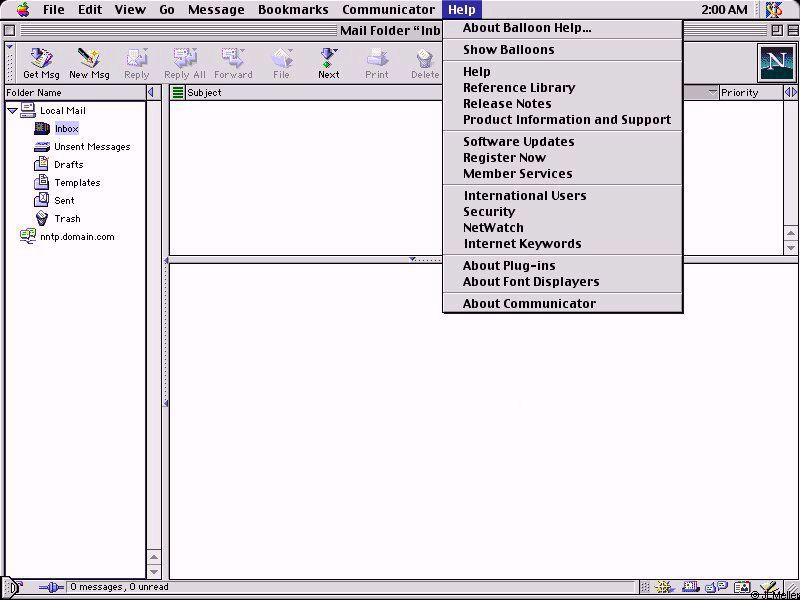The height and width of the screenshot is (600, 800).
Task: Toggle message threading column icon
Action: [x=178, y=92]
